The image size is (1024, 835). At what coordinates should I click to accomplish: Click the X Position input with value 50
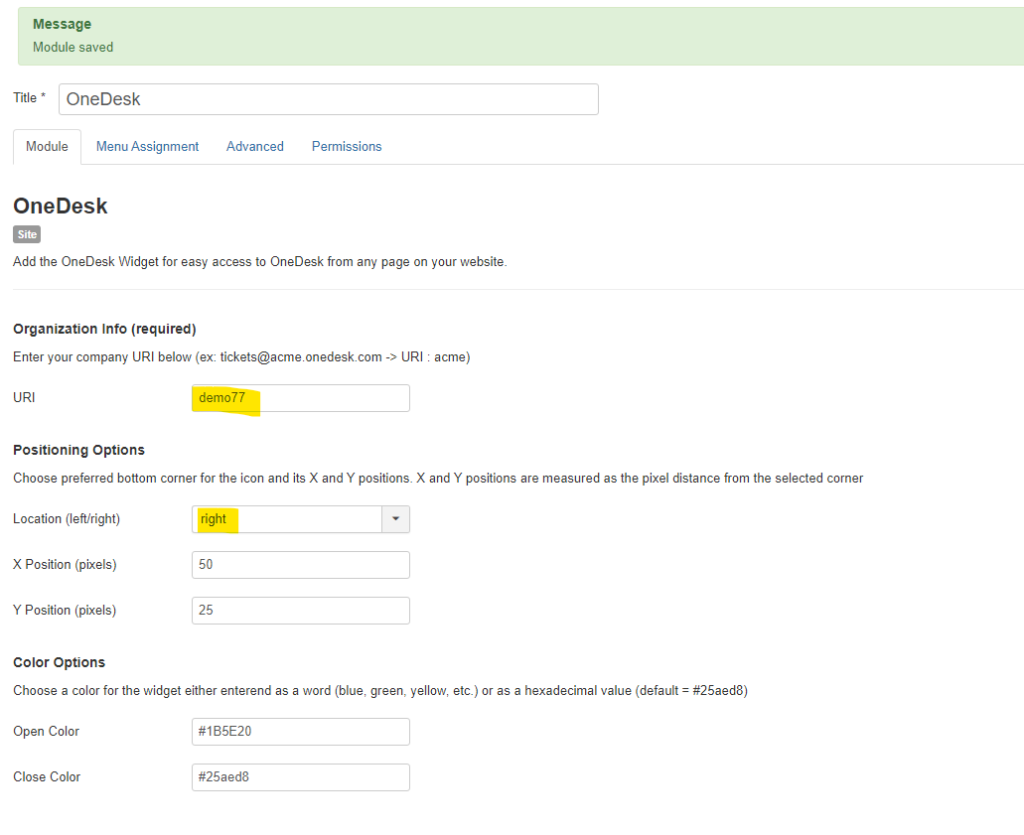coord(300,565)
